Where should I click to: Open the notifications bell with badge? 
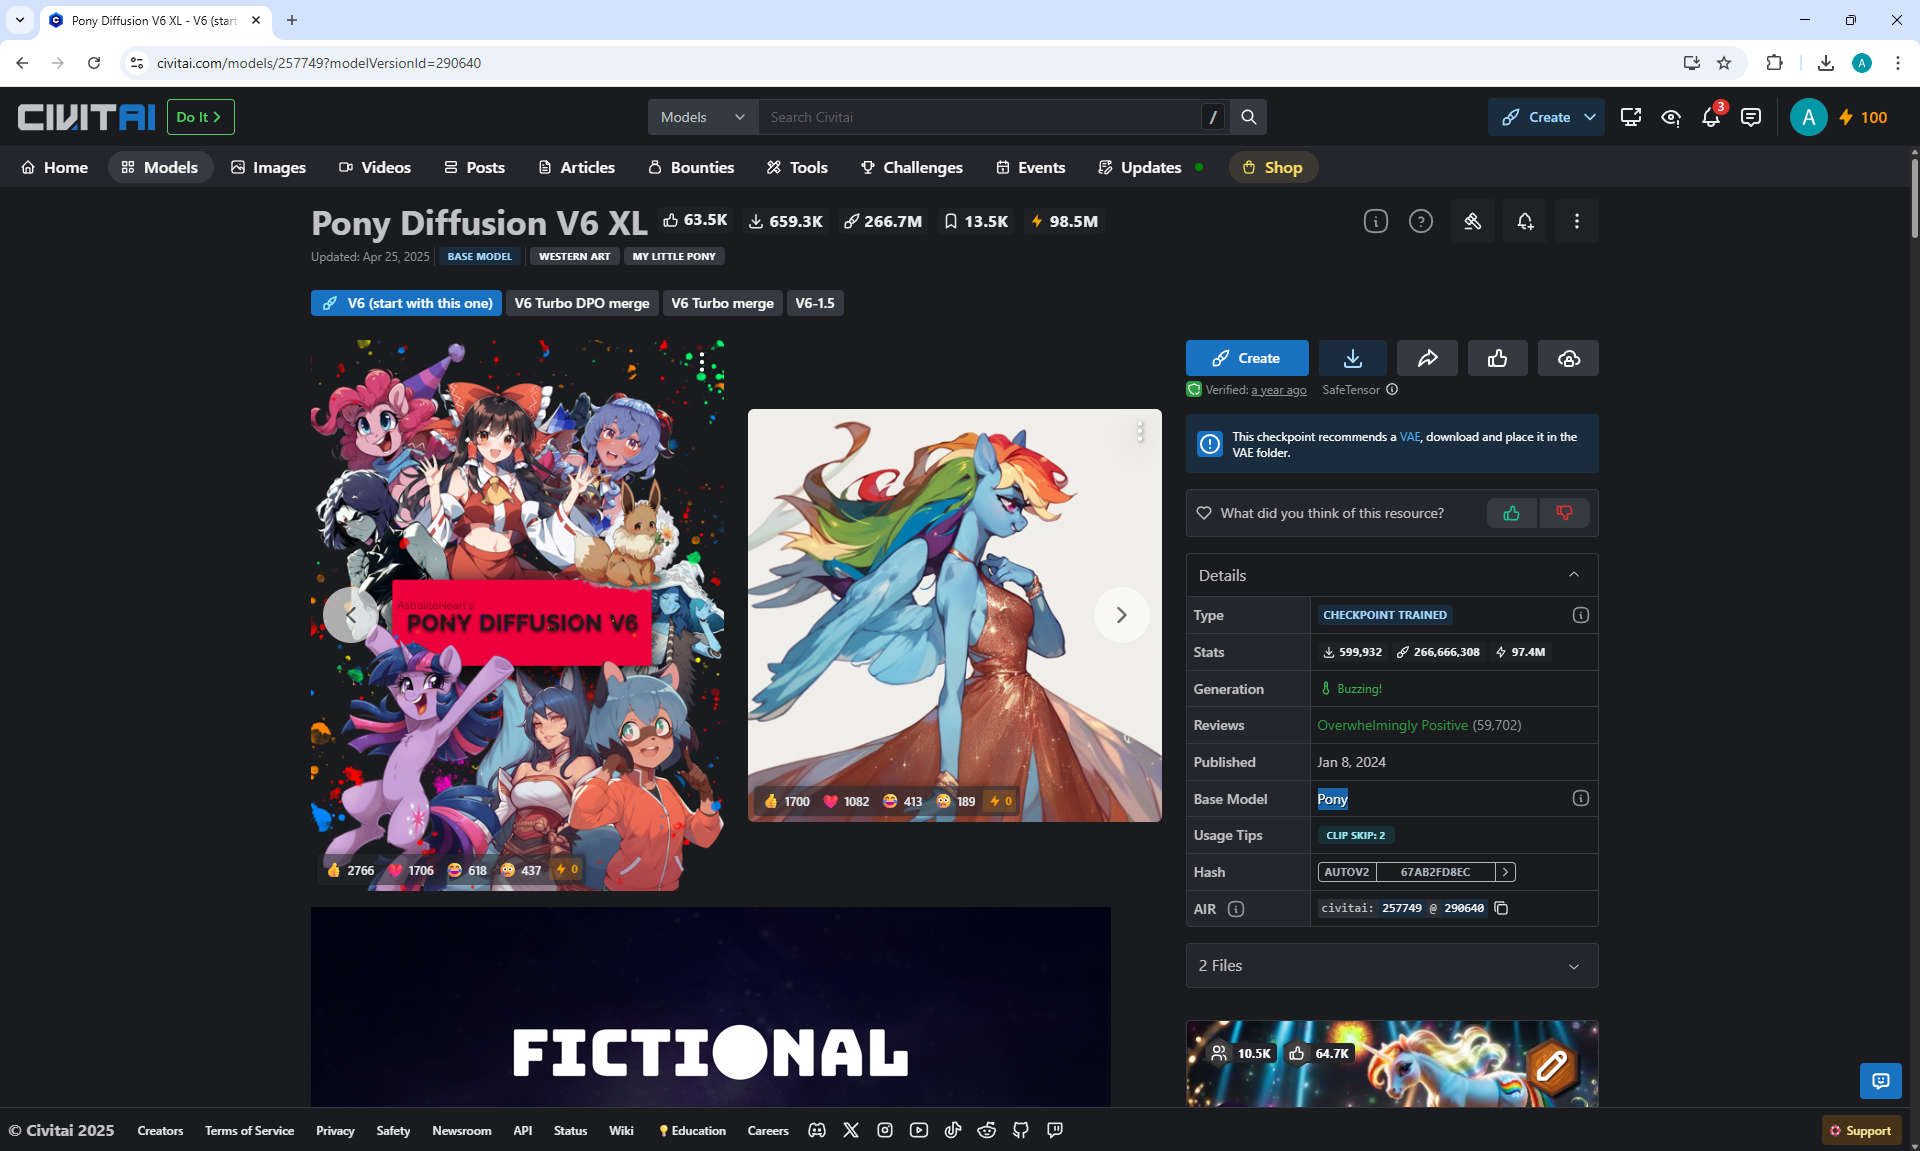point(1711,117)
